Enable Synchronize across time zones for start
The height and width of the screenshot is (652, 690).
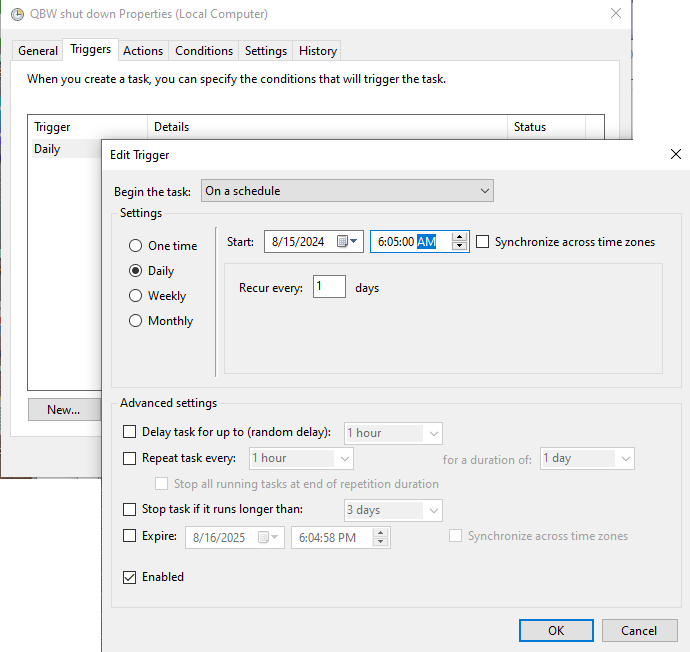tap(484, 242)
